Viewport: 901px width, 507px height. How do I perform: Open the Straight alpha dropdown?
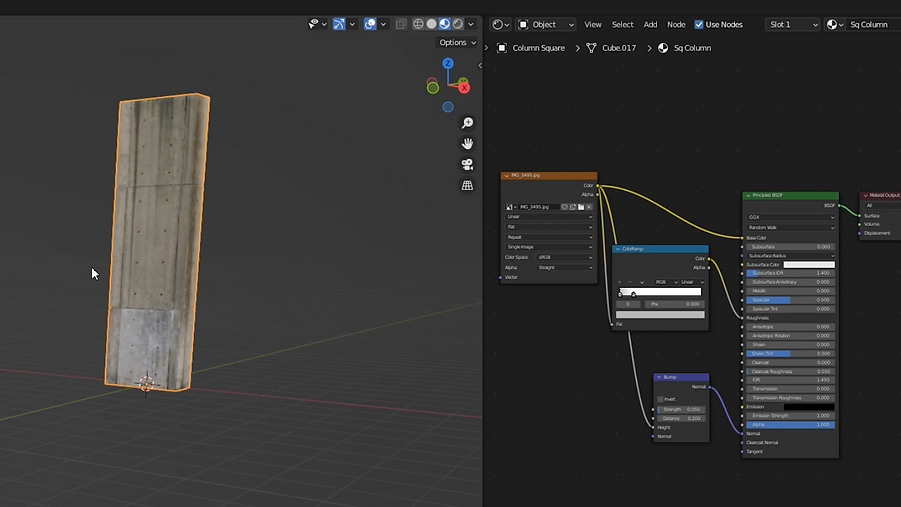[564, 268]
